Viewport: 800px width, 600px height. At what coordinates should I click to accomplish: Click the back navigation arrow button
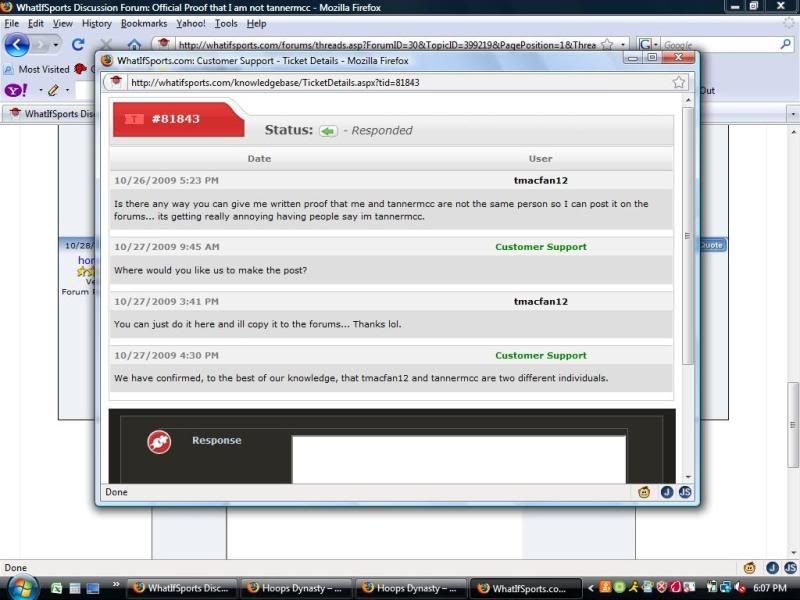17,45
